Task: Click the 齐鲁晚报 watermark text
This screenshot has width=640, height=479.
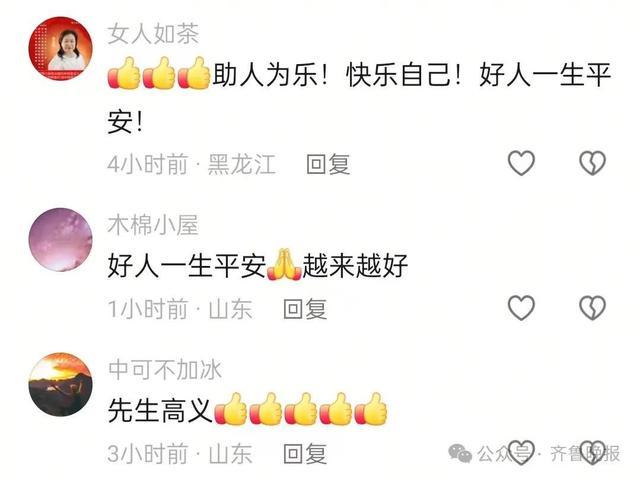Action: (584, 453)
